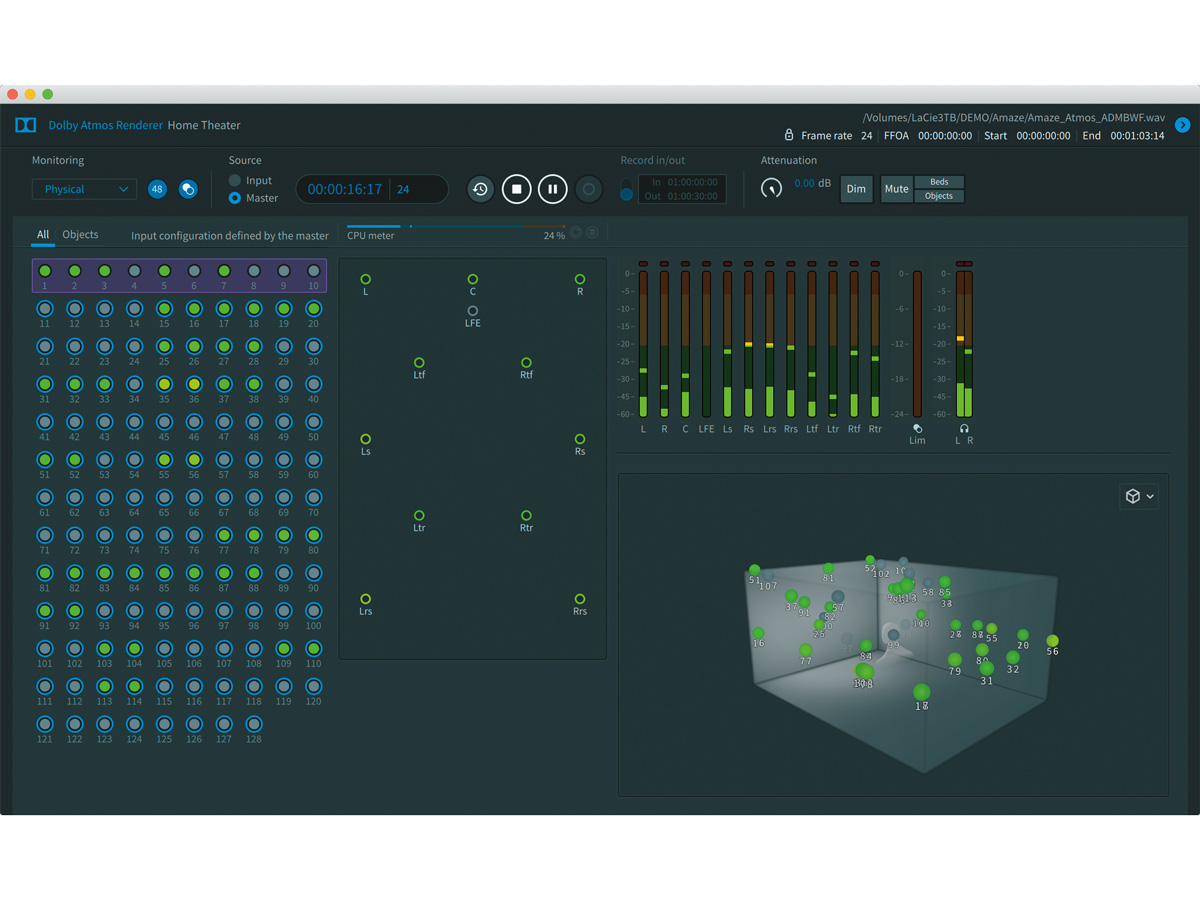Select the Lrs speaker in the layout
Viewport: 1200px width, 900px height.
pyautogui.click(x=366, y=599)
